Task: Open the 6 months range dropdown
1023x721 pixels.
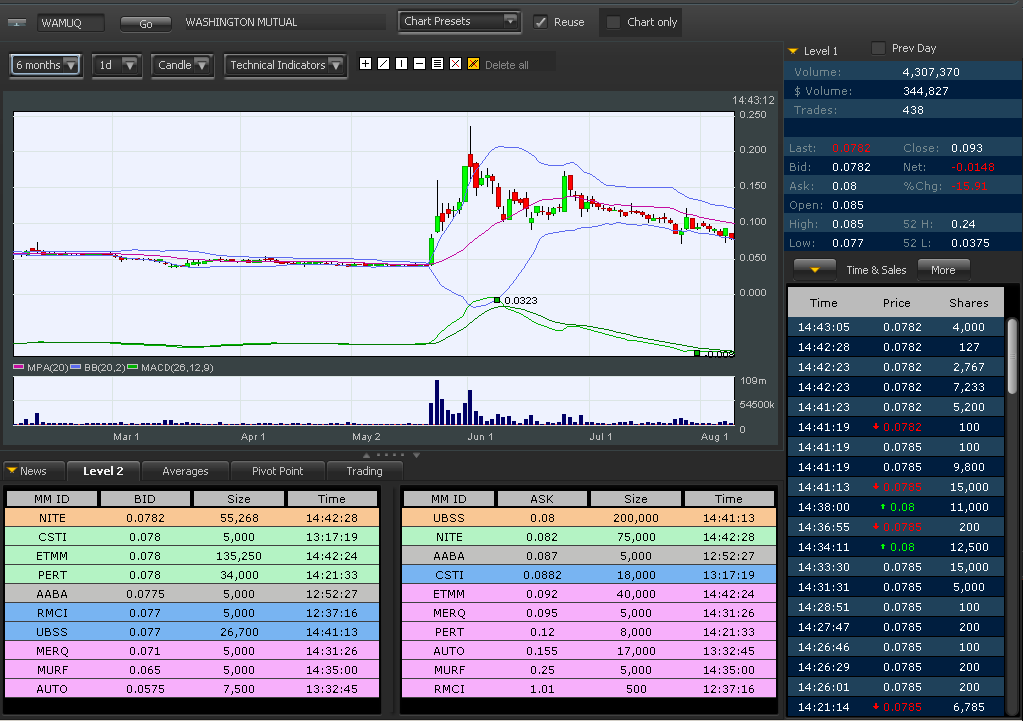Action: pyautogui.click(x=46, y=65)
